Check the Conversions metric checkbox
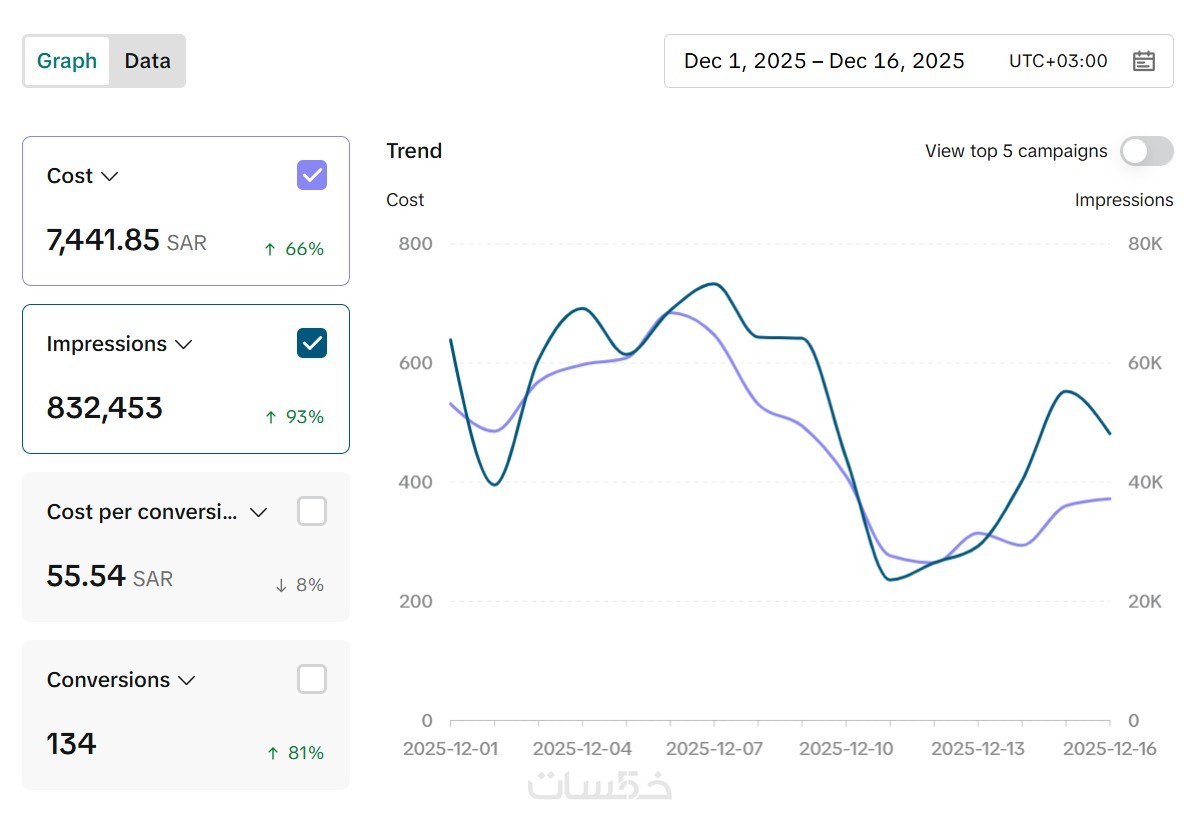 (312, 680)
